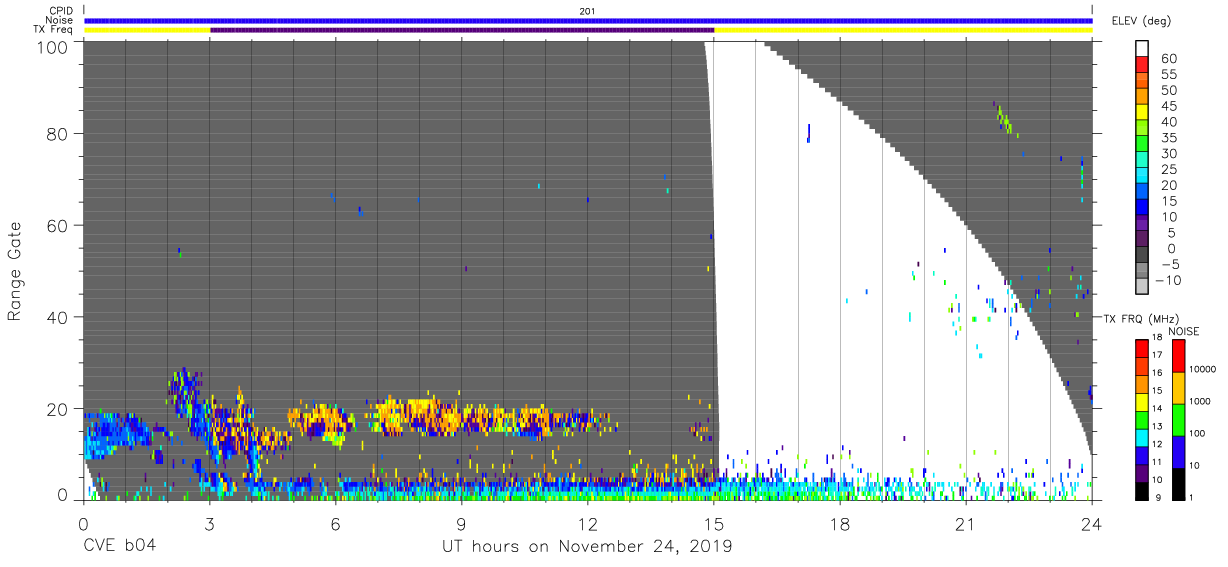Click the blue ELEV segment between 10 and 15
Image resolution: width=1228 pixels, height=567 pixels.
coord(1142,207)
